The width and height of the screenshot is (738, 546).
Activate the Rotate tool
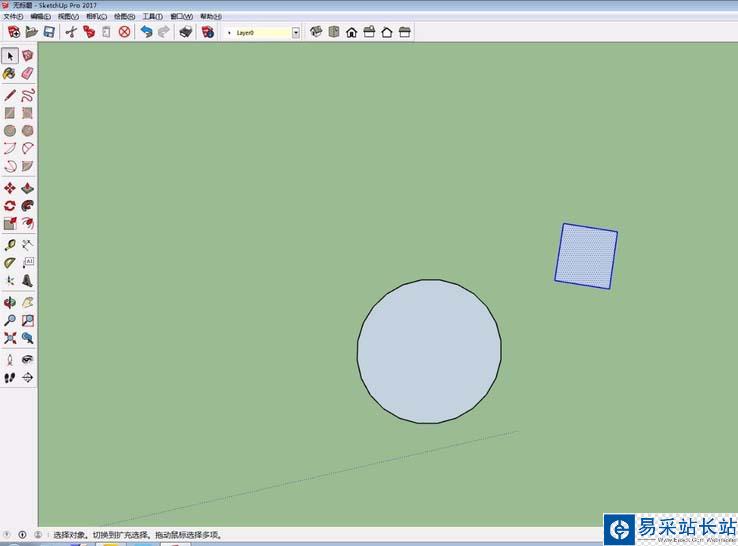tap(10, 206)
